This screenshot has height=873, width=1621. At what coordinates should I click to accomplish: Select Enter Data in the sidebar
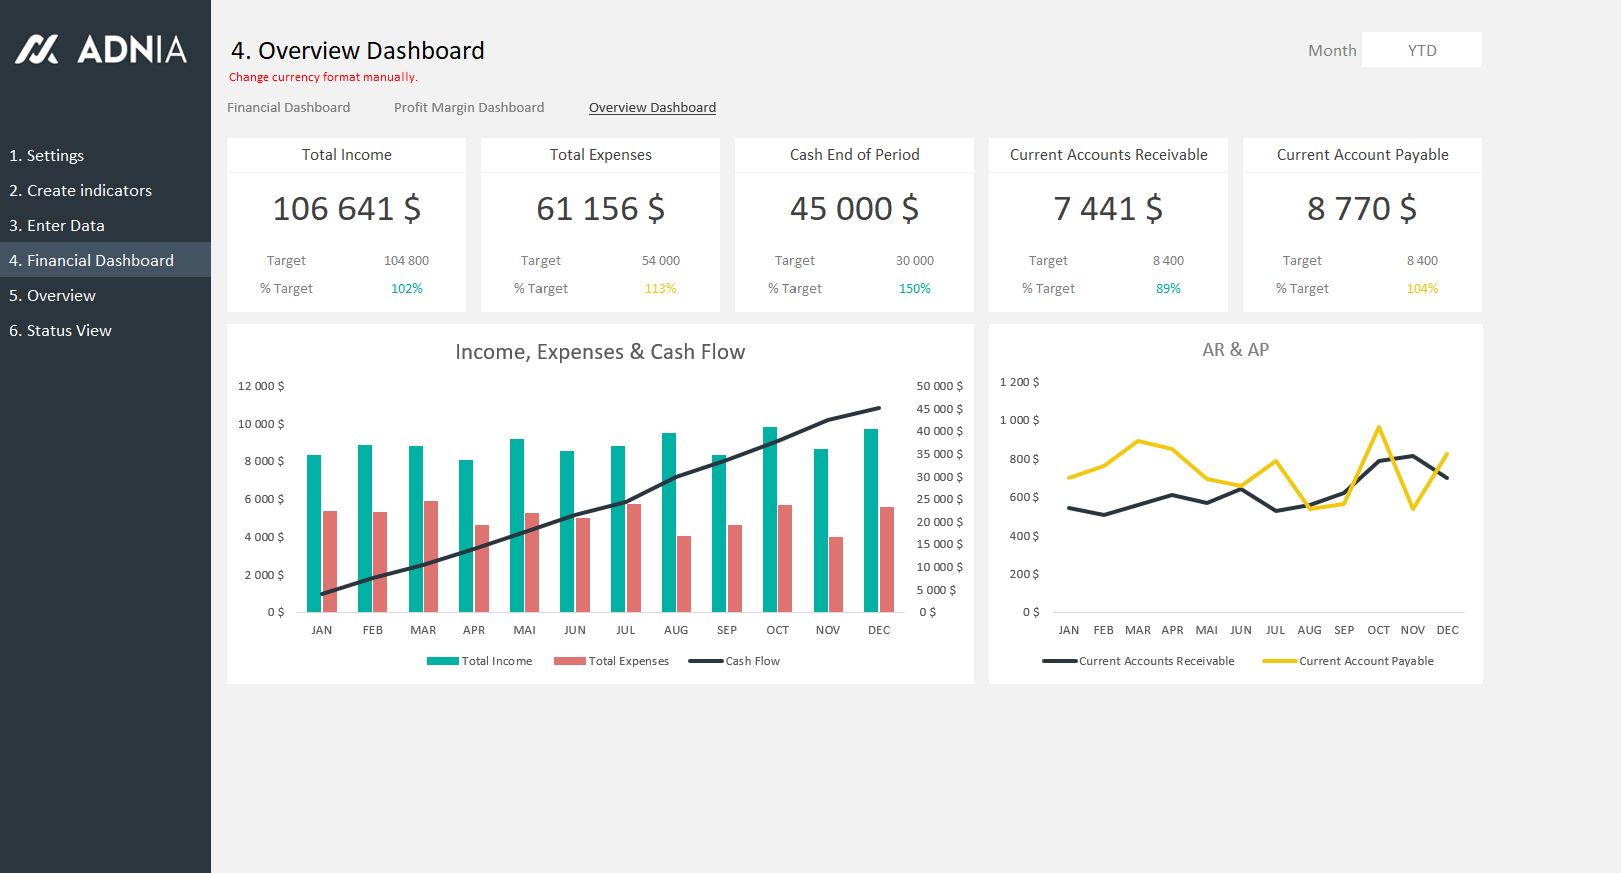pyautogui.click(x=57, y=225)
